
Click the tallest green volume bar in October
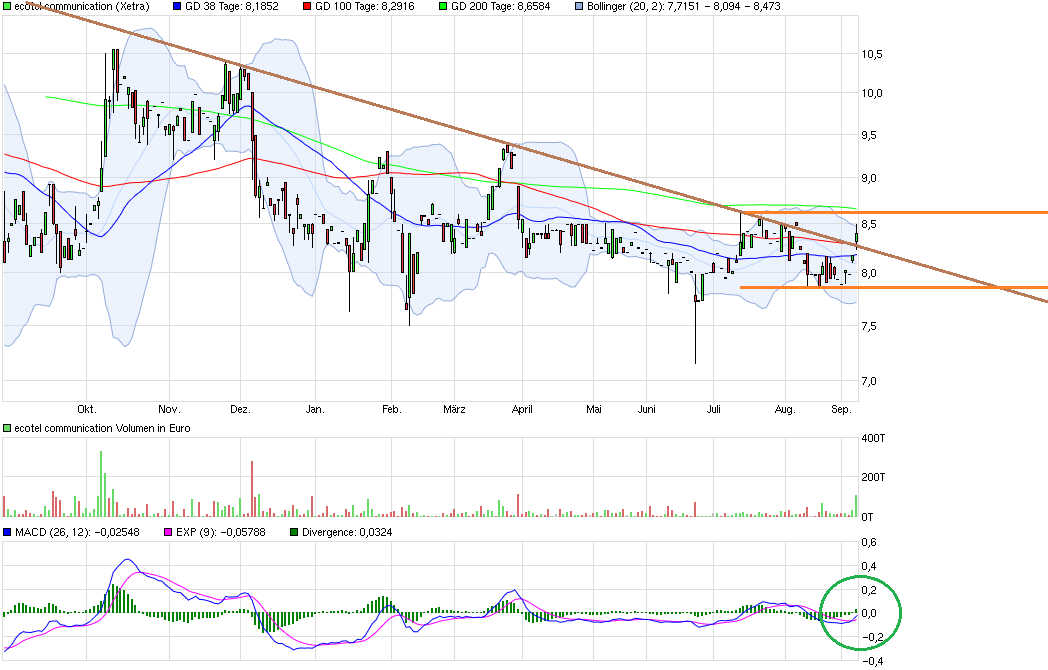point(101,484)
